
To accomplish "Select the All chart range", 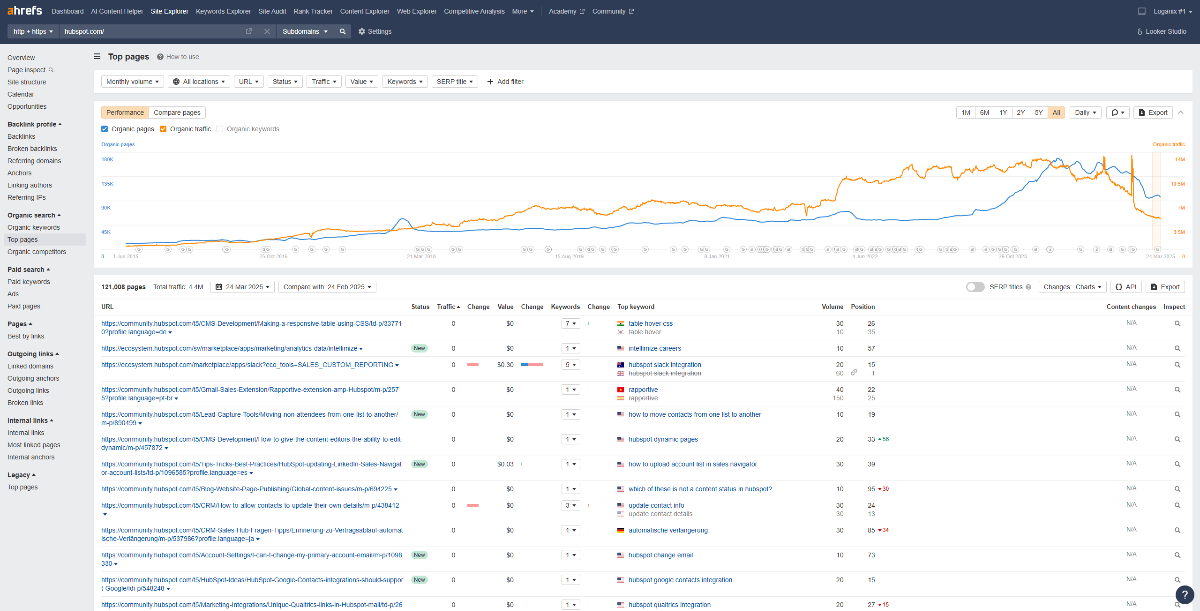I will (1056, 113).
